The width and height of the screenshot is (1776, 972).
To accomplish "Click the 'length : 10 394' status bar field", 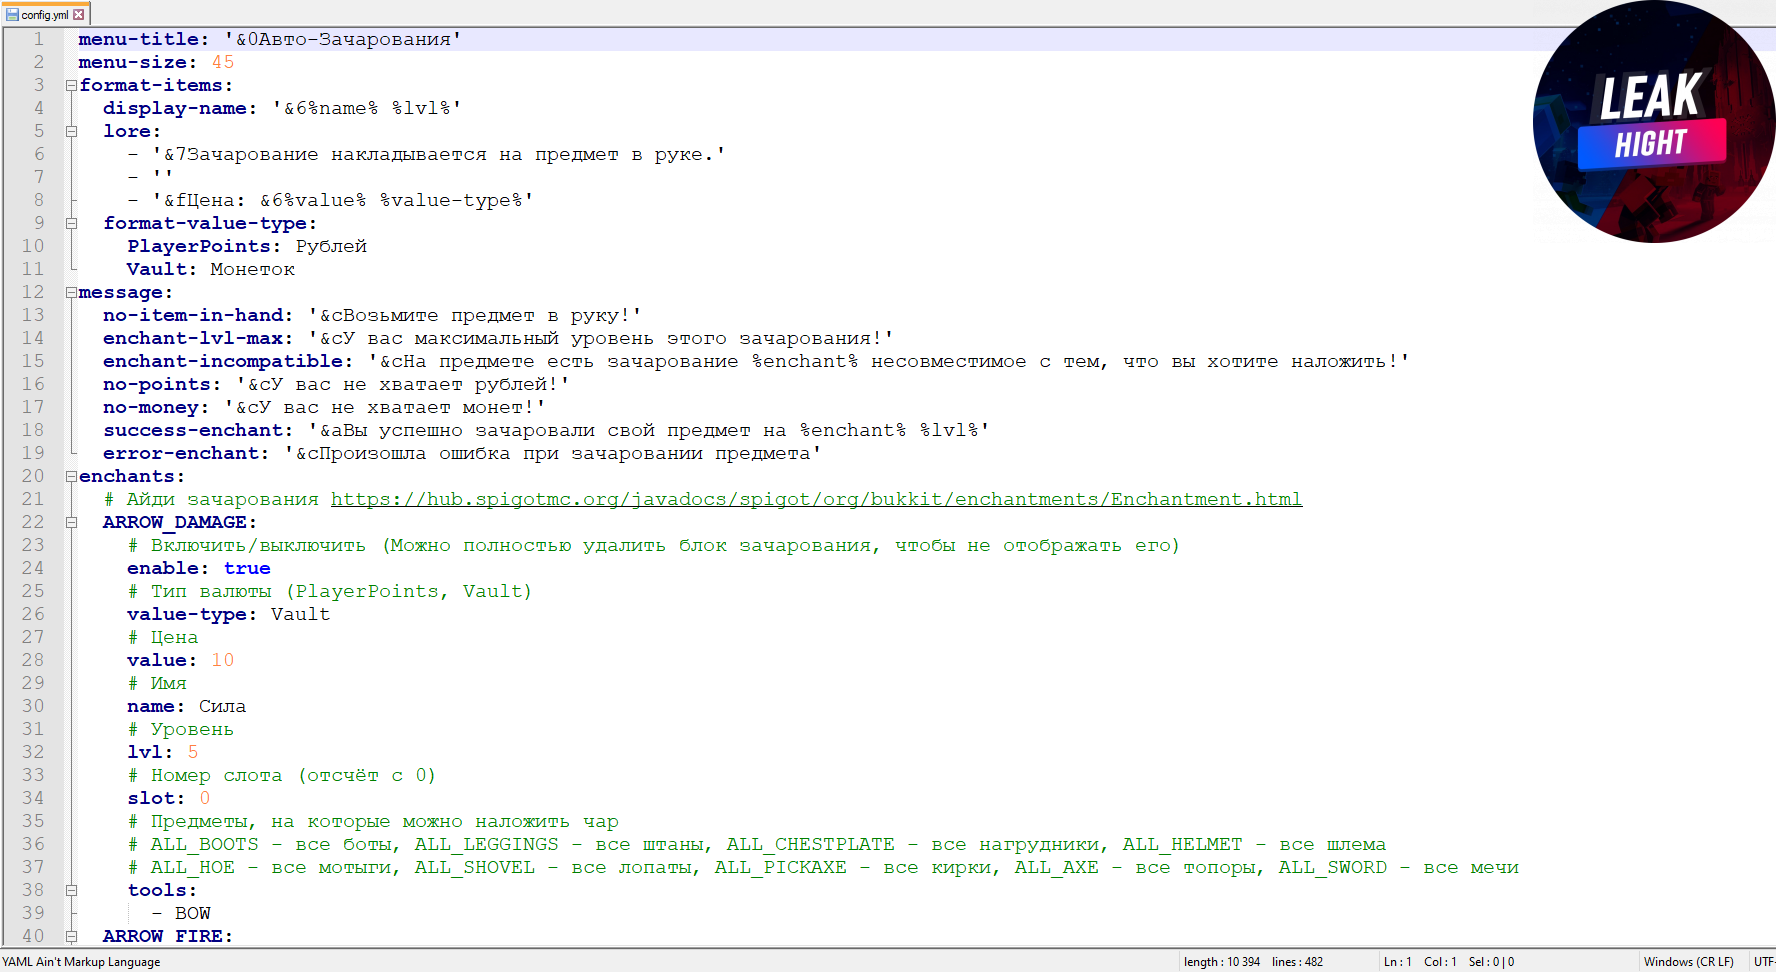I will 1221,962.
